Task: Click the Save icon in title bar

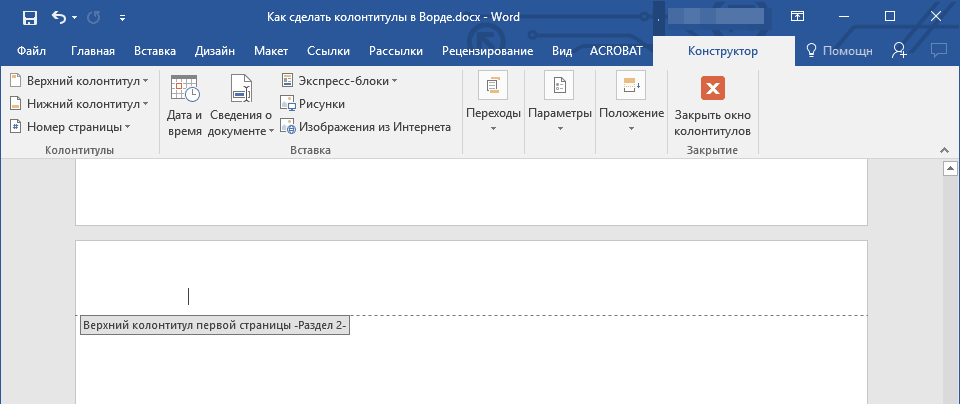Action: pyautogui.click(x=29, y=17)
